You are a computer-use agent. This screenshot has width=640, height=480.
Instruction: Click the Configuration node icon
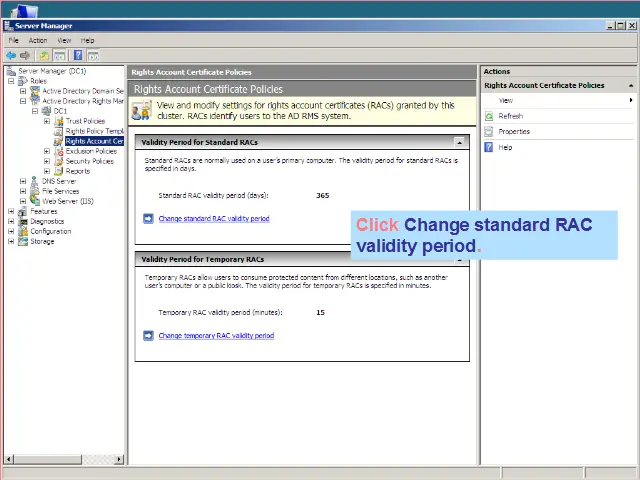pyautogui.click(x=23, y=231)
